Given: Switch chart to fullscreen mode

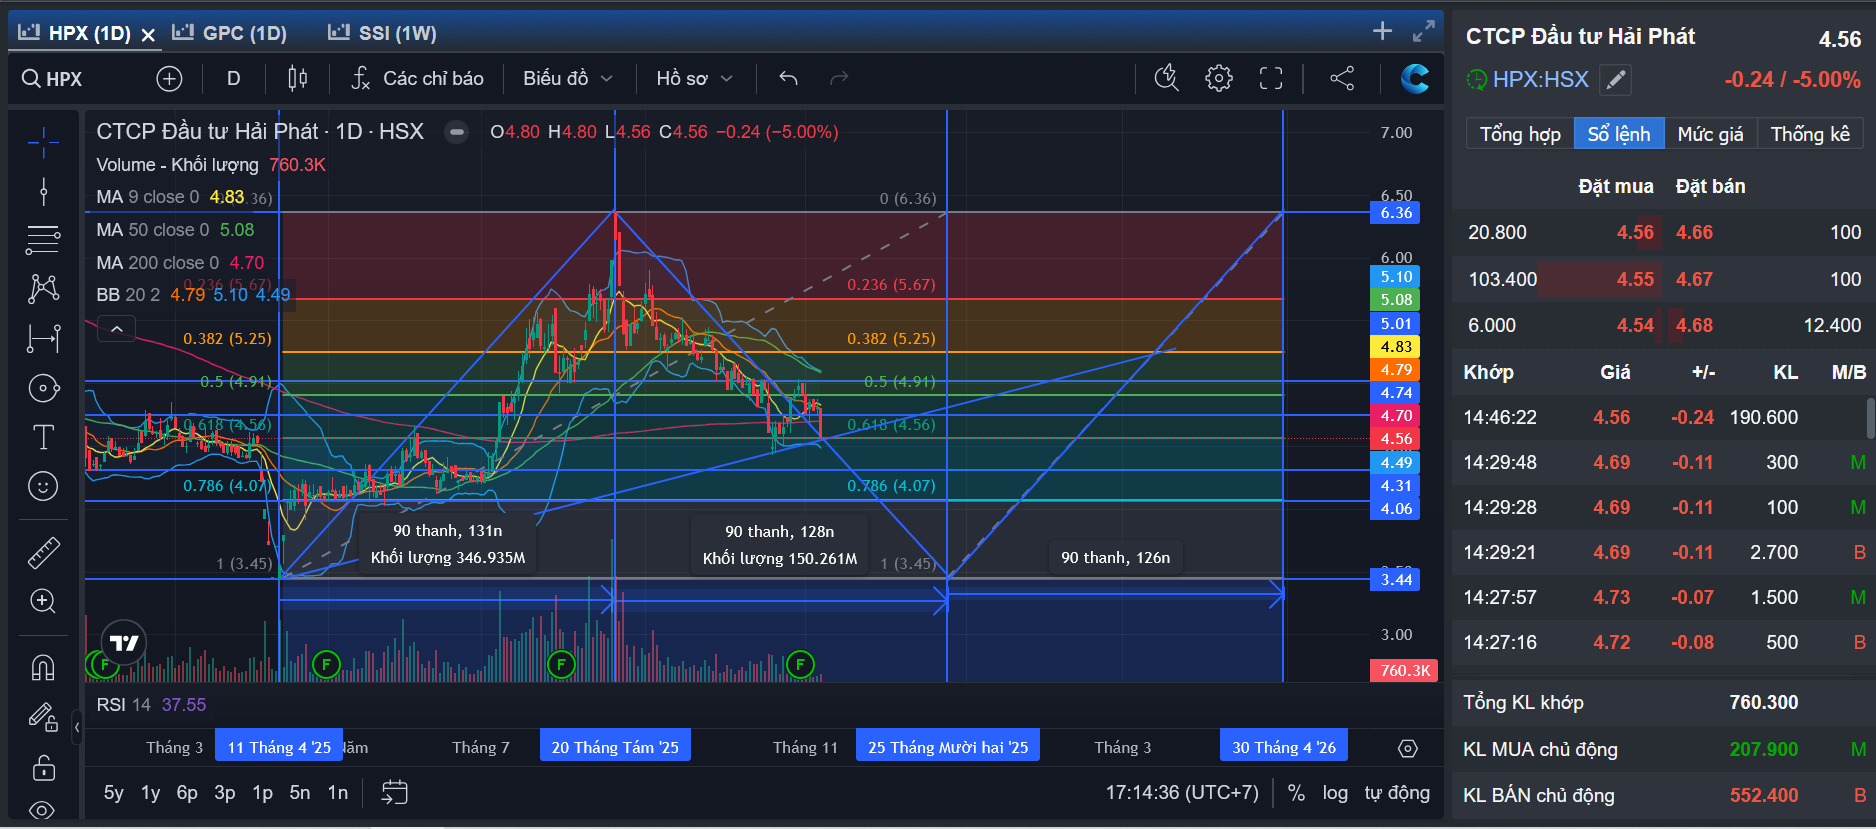Looking at the screenshot, I should pyautogui.click(x=1271, y=78).
